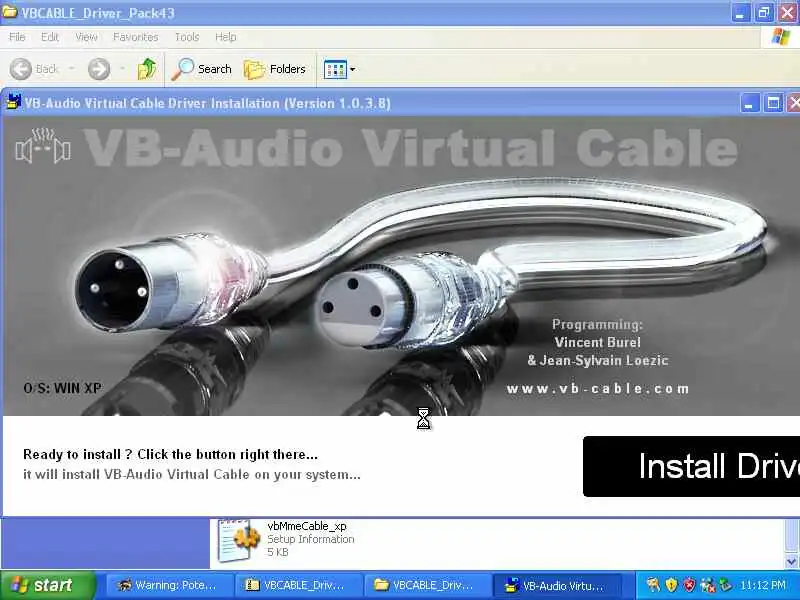Open the Help menu in Explorer

225,37
